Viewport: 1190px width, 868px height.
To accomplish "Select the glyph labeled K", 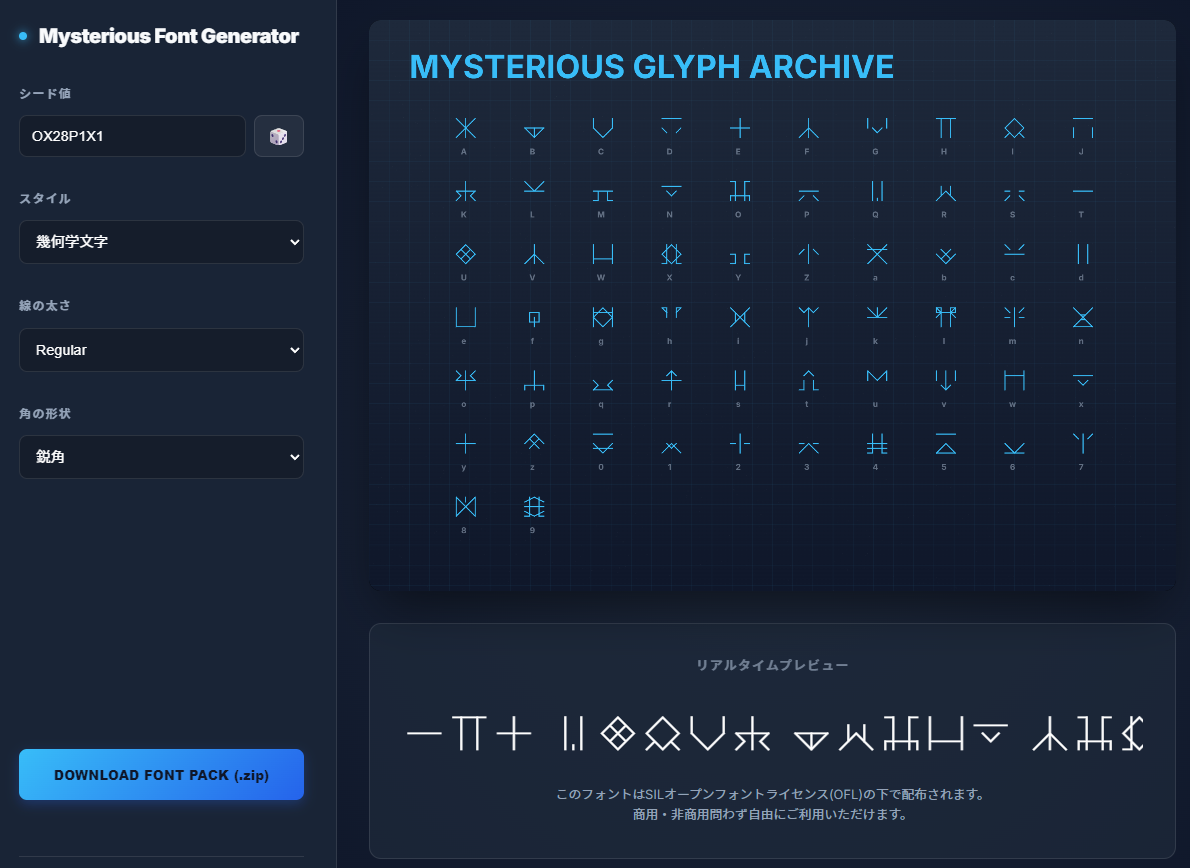I will [x=465, y=191].
